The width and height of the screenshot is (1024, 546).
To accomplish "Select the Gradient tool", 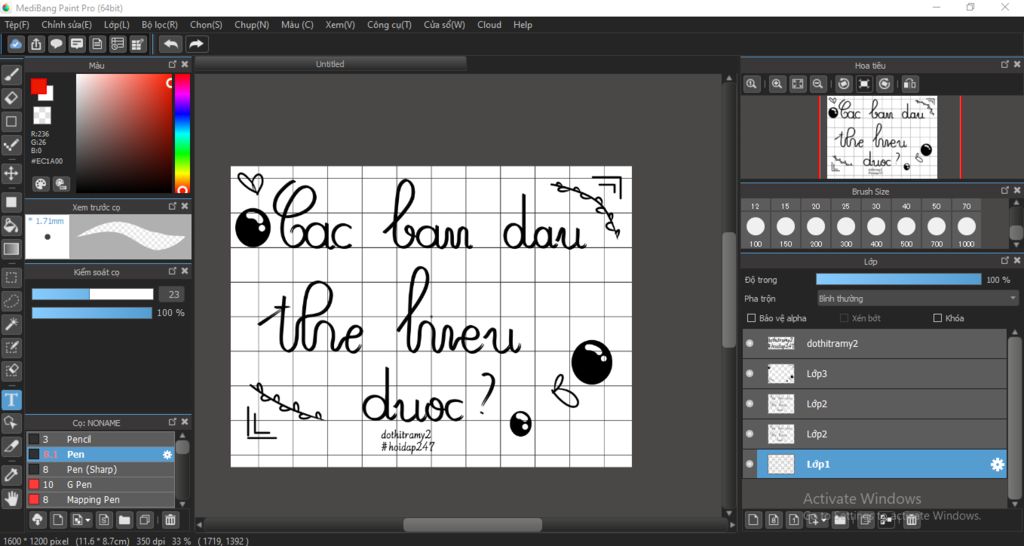I will click(11, 249).
